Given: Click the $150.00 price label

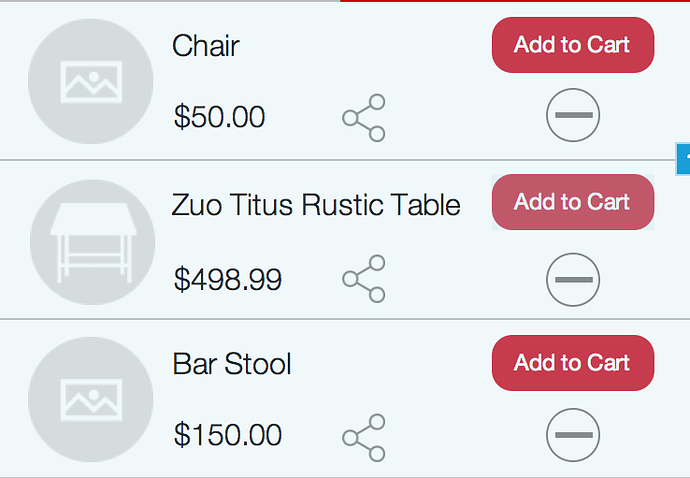Looking at the screenshot, I should 228,434.
